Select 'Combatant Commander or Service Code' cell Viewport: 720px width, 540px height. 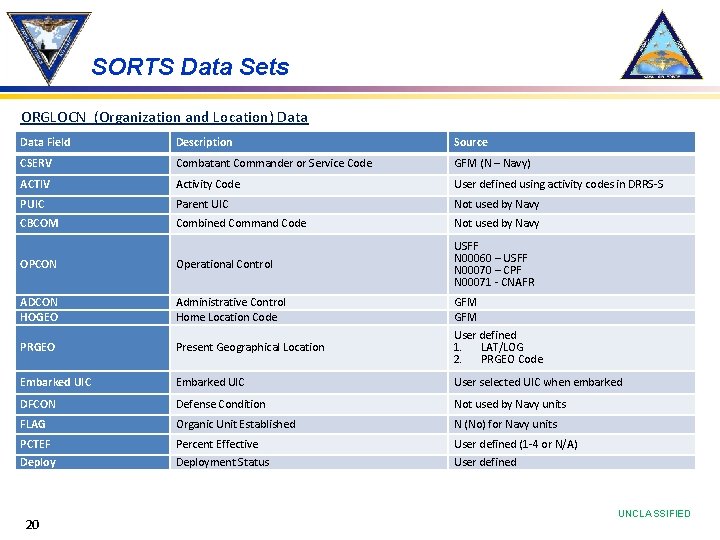coord(309,164)
